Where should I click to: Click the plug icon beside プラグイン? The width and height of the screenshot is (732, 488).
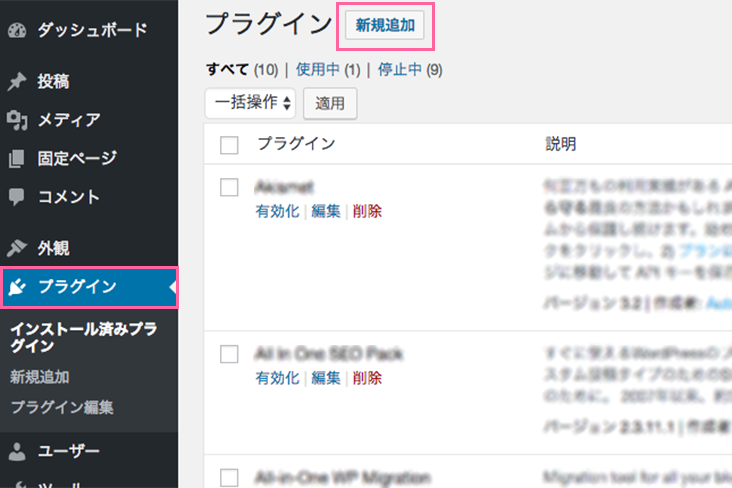click(x=17, y=287)
